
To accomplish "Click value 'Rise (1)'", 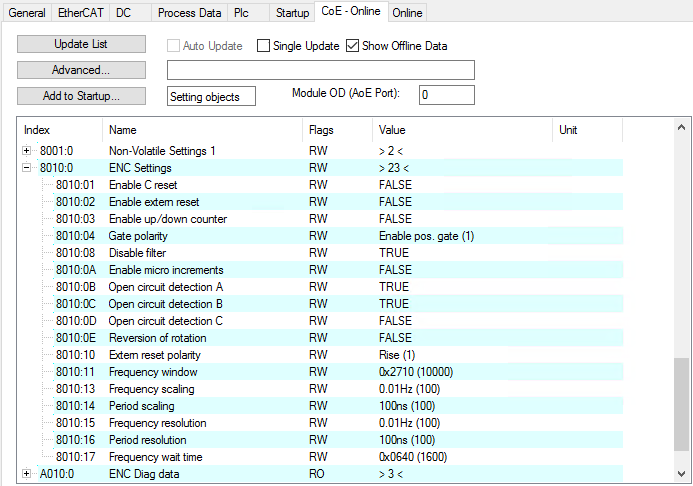I will tap(397, 355).
